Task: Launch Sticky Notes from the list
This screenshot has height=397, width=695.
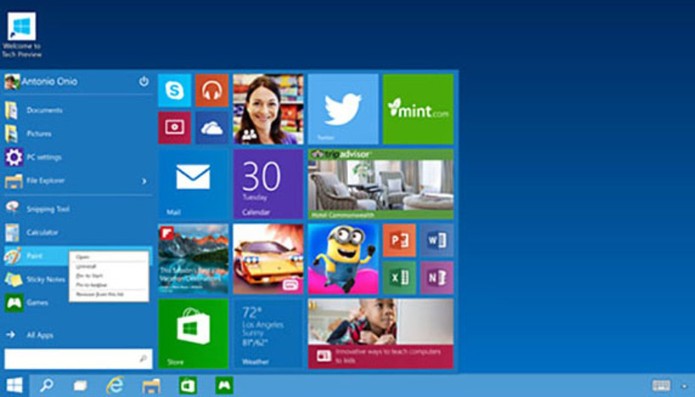Action: tap(35, 279)
